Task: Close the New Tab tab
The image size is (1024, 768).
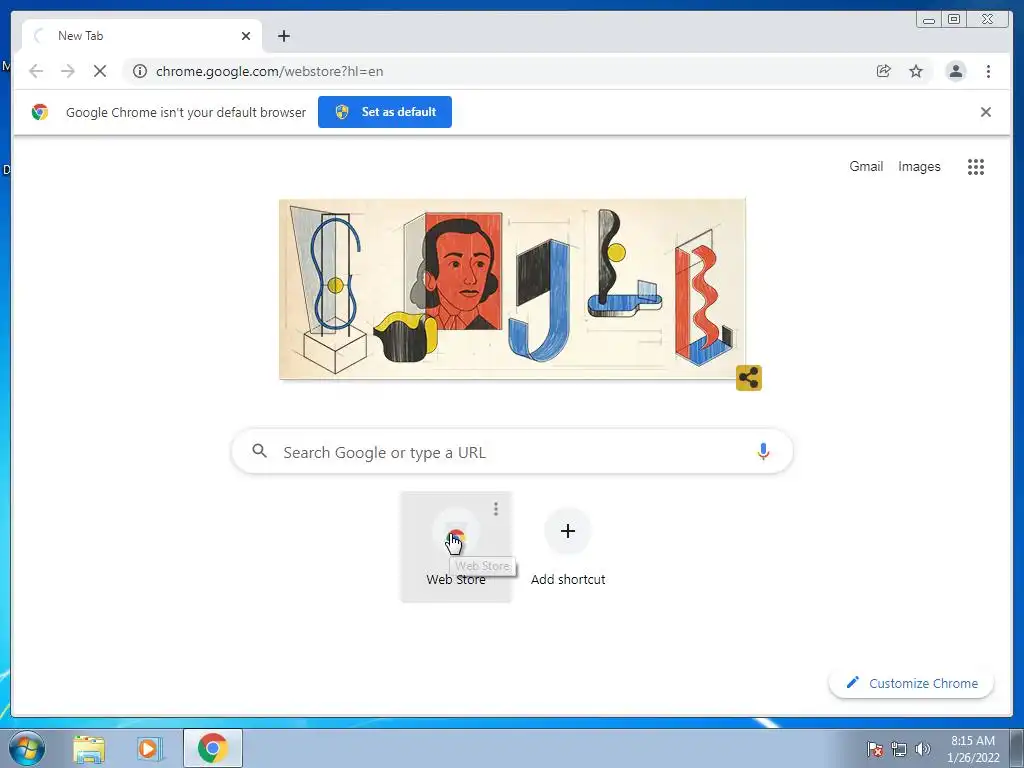Action: click(246, 36)
